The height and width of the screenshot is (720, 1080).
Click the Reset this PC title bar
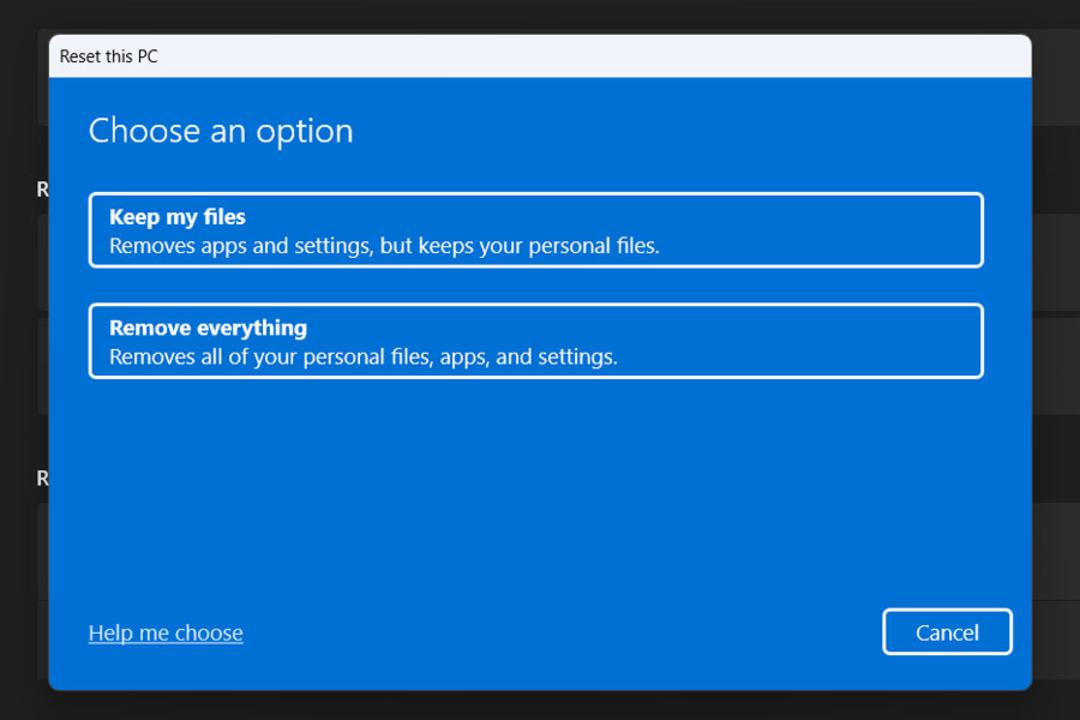pyautogui.click(x=540, y=56)
